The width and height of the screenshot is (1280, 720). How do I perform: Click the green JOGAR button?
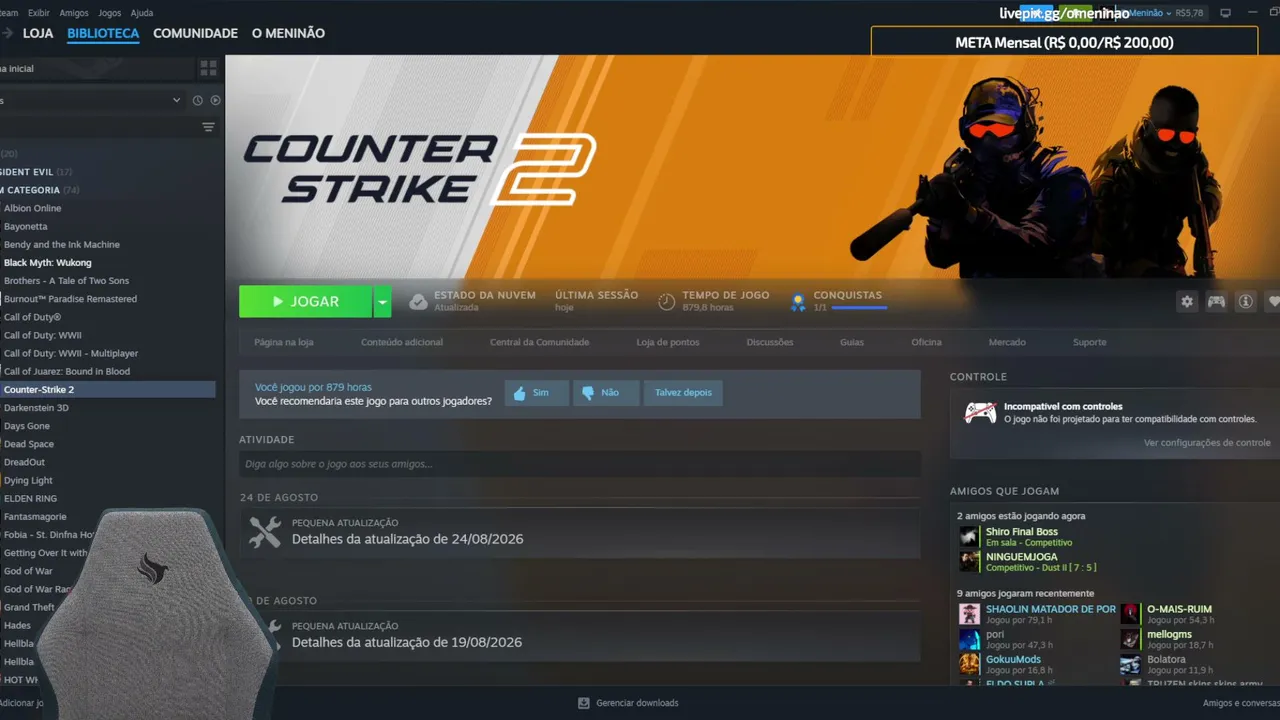click(x=306, y=301)
